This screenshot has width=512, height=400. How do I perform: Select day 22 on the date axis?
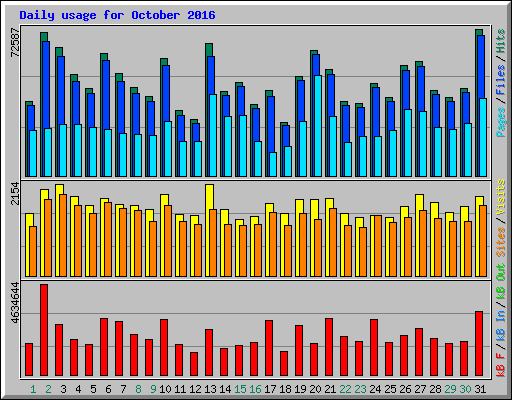(345, 389)
